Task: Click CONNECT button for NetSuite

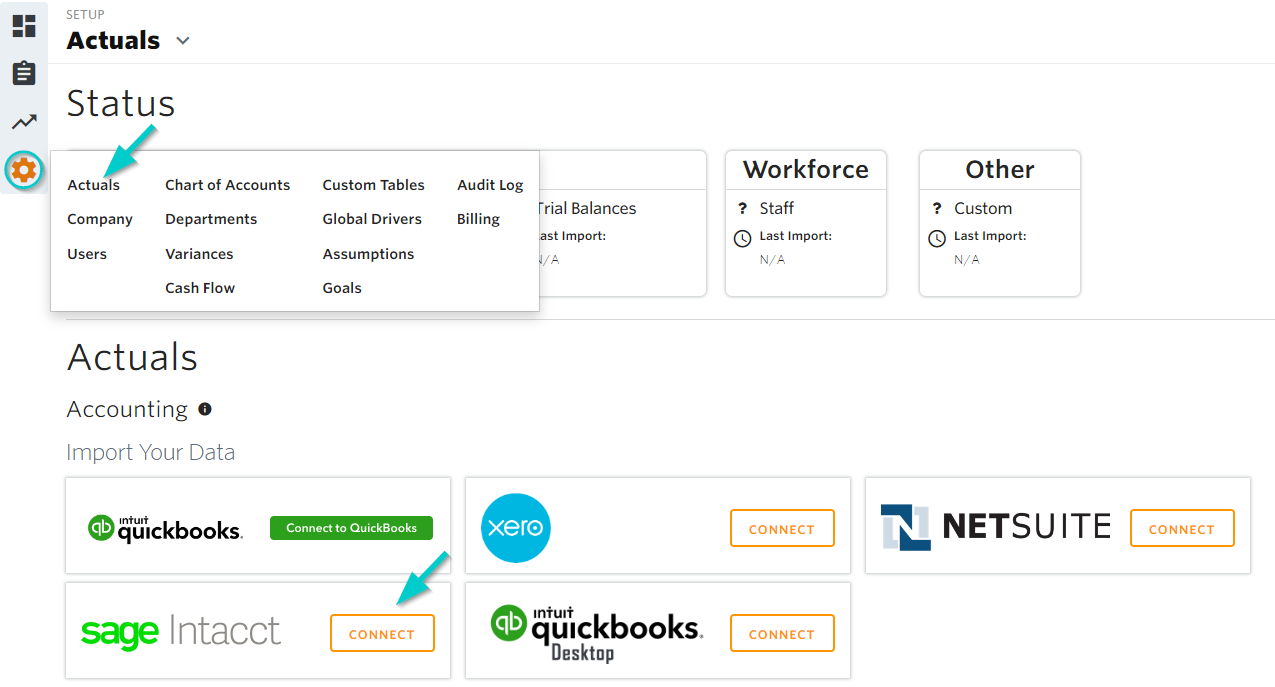Action: pos(1182,528)
